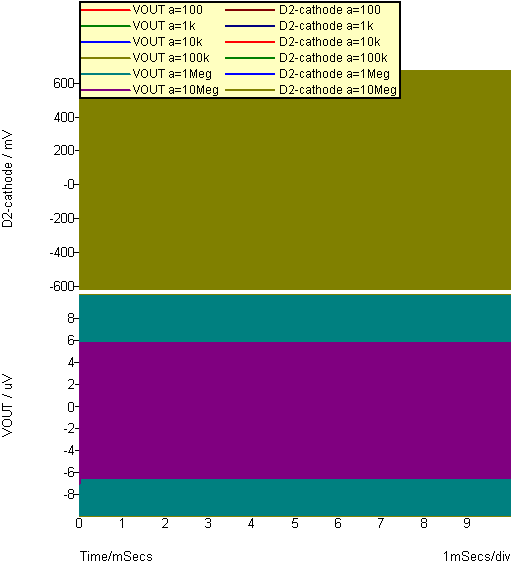This screenshot has width=512, height=563.
Task: Click the purple VOUT a=10Meg waveform band
Action: coord(295,410)
